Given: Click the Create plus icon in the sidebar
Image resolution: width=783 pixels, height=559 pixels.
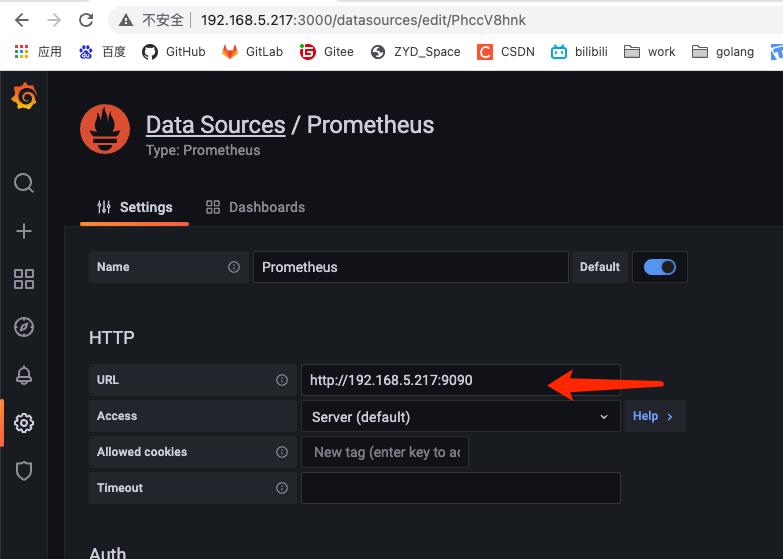Looking at the screenshot, I should coord(24,231).
